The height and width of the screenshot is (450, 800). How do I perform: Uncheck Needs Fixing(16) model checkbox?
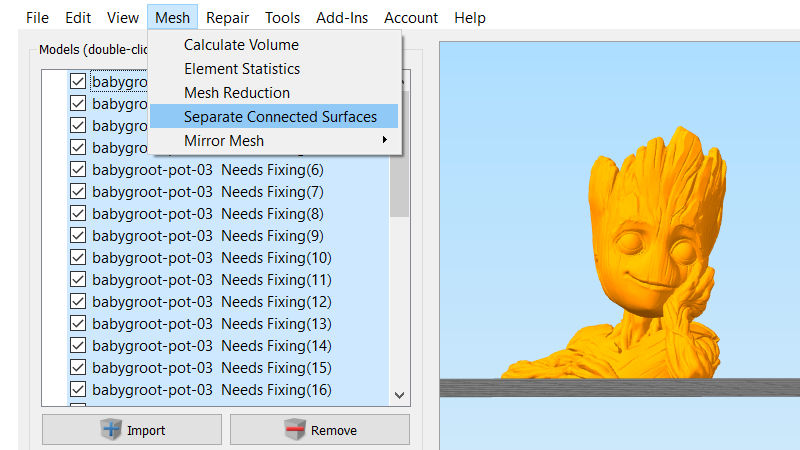pos(78,389)
